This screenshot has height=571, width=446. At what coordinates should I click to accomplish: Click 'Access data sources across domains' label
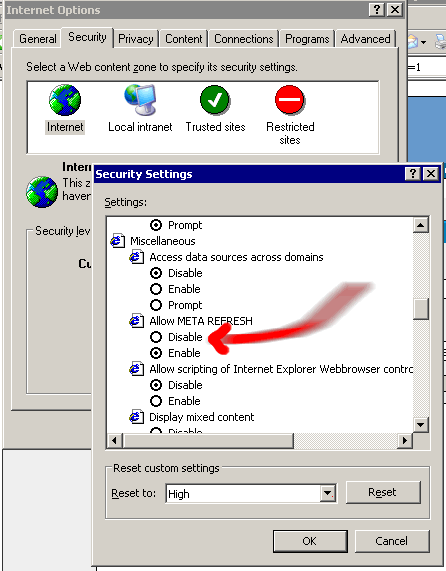(x=236, y=257)
